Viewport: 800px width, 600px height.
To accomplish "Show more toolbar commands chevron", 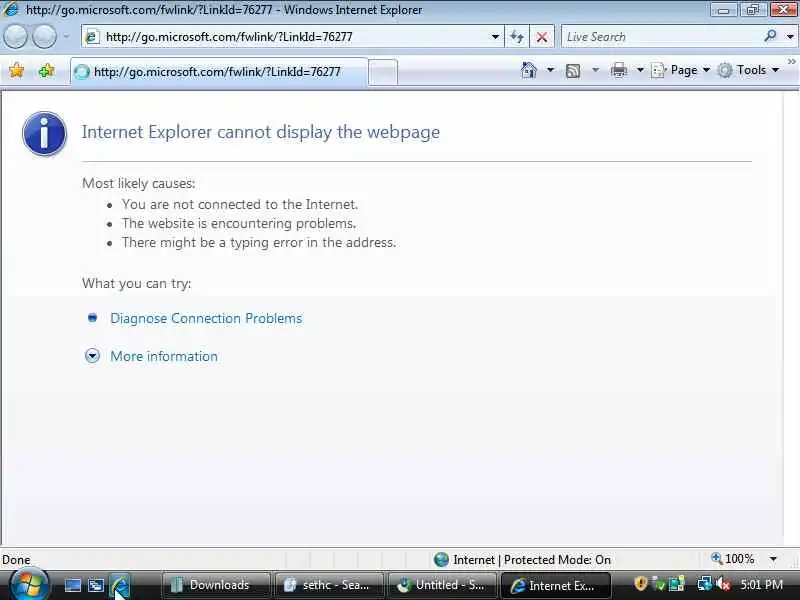I will 791,62.
